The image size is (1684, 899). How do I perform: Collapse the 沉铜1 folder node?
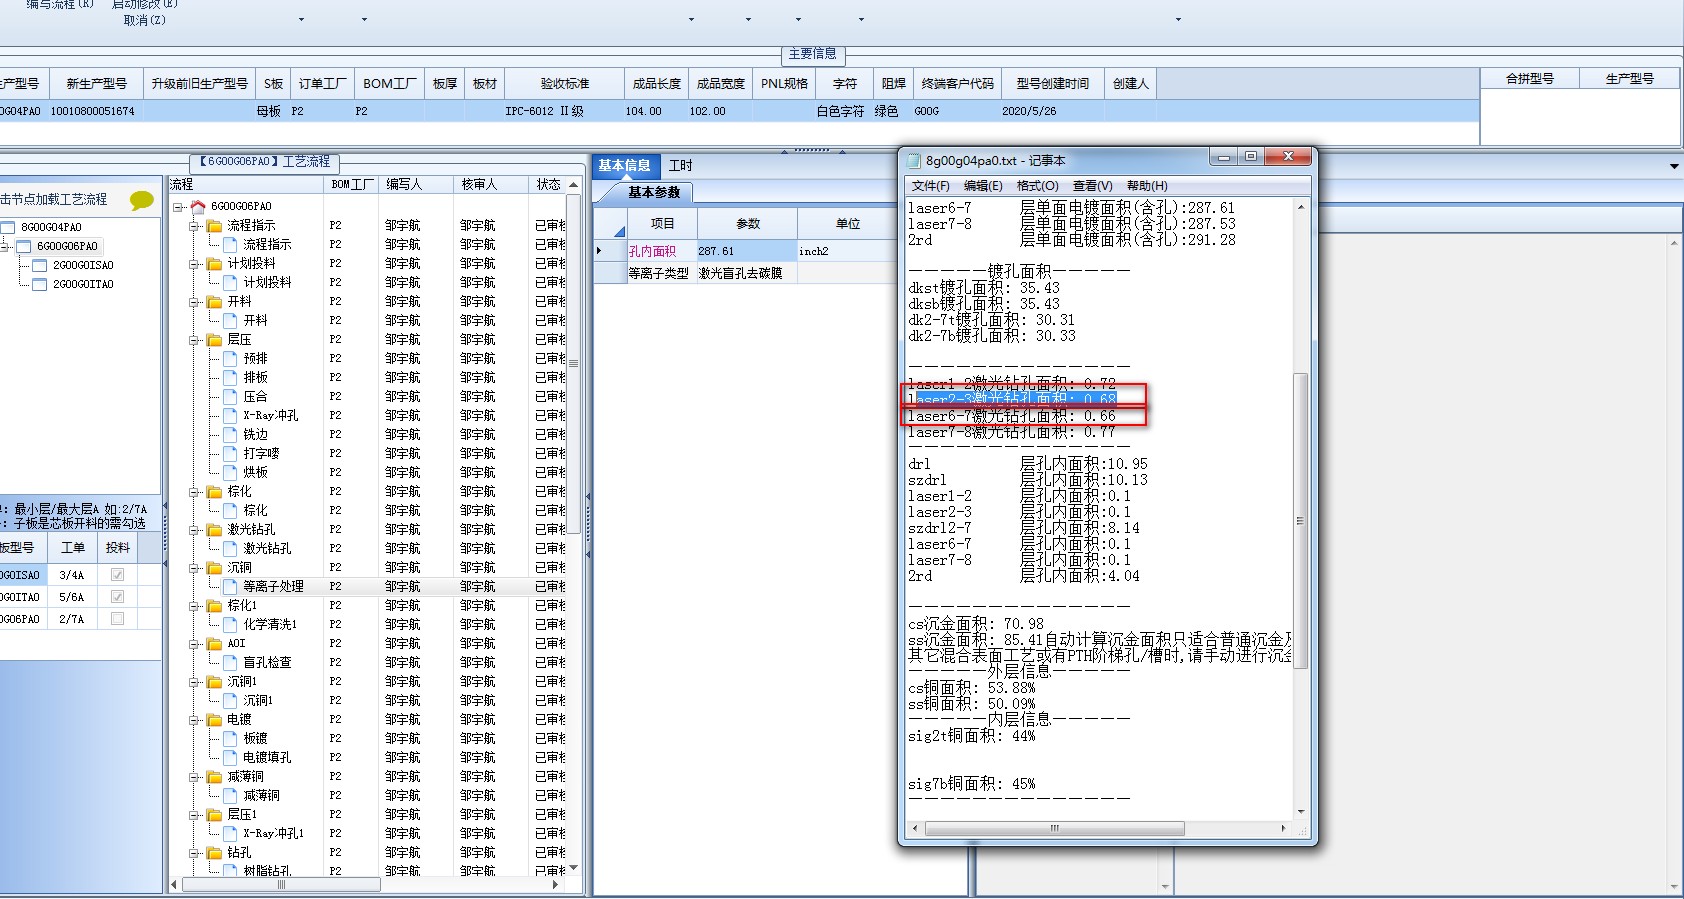pyautogui.click(x=195, y=682)
